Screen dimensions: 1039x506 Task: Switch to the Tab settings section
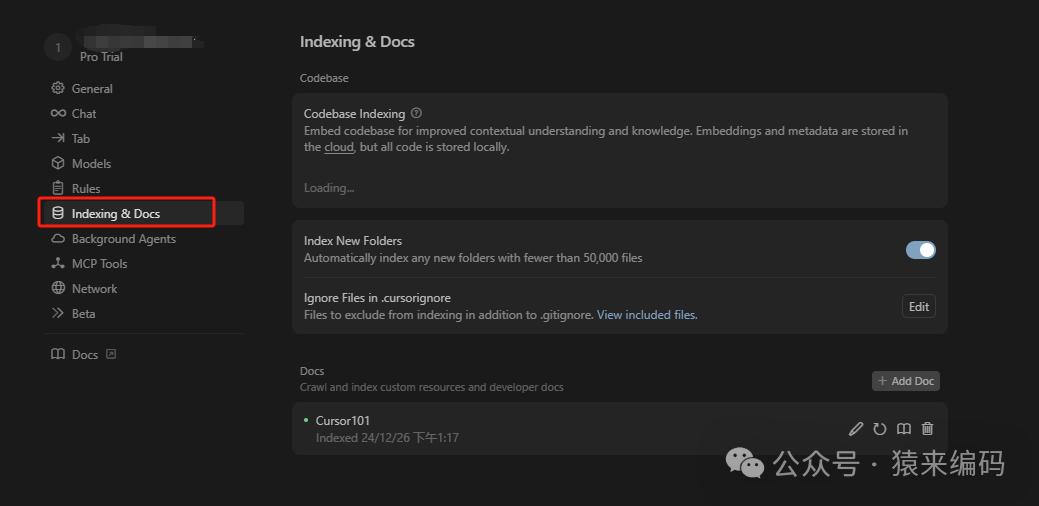[81, 139]
